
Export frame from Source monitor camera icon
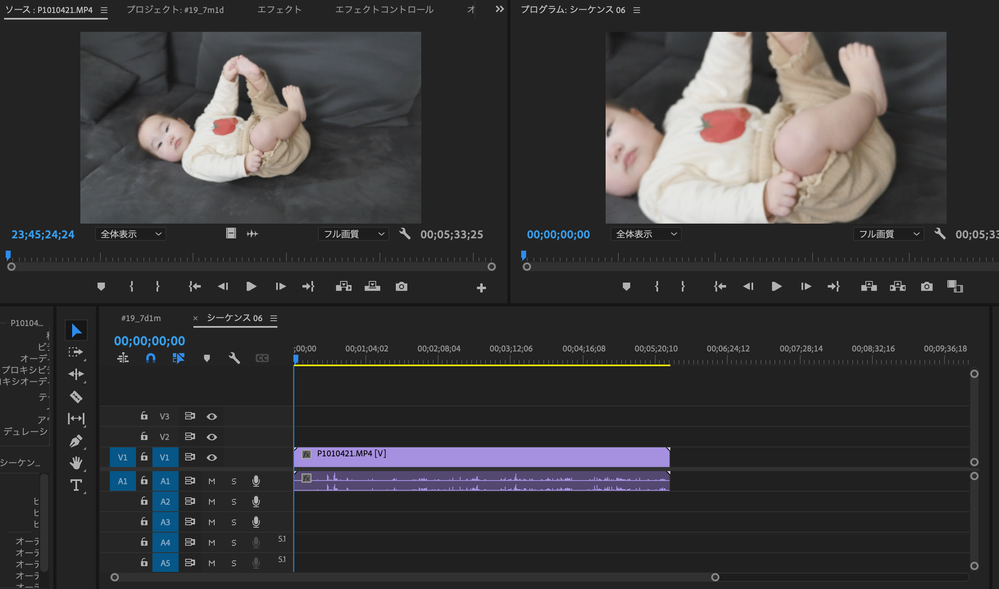(401, 287)
